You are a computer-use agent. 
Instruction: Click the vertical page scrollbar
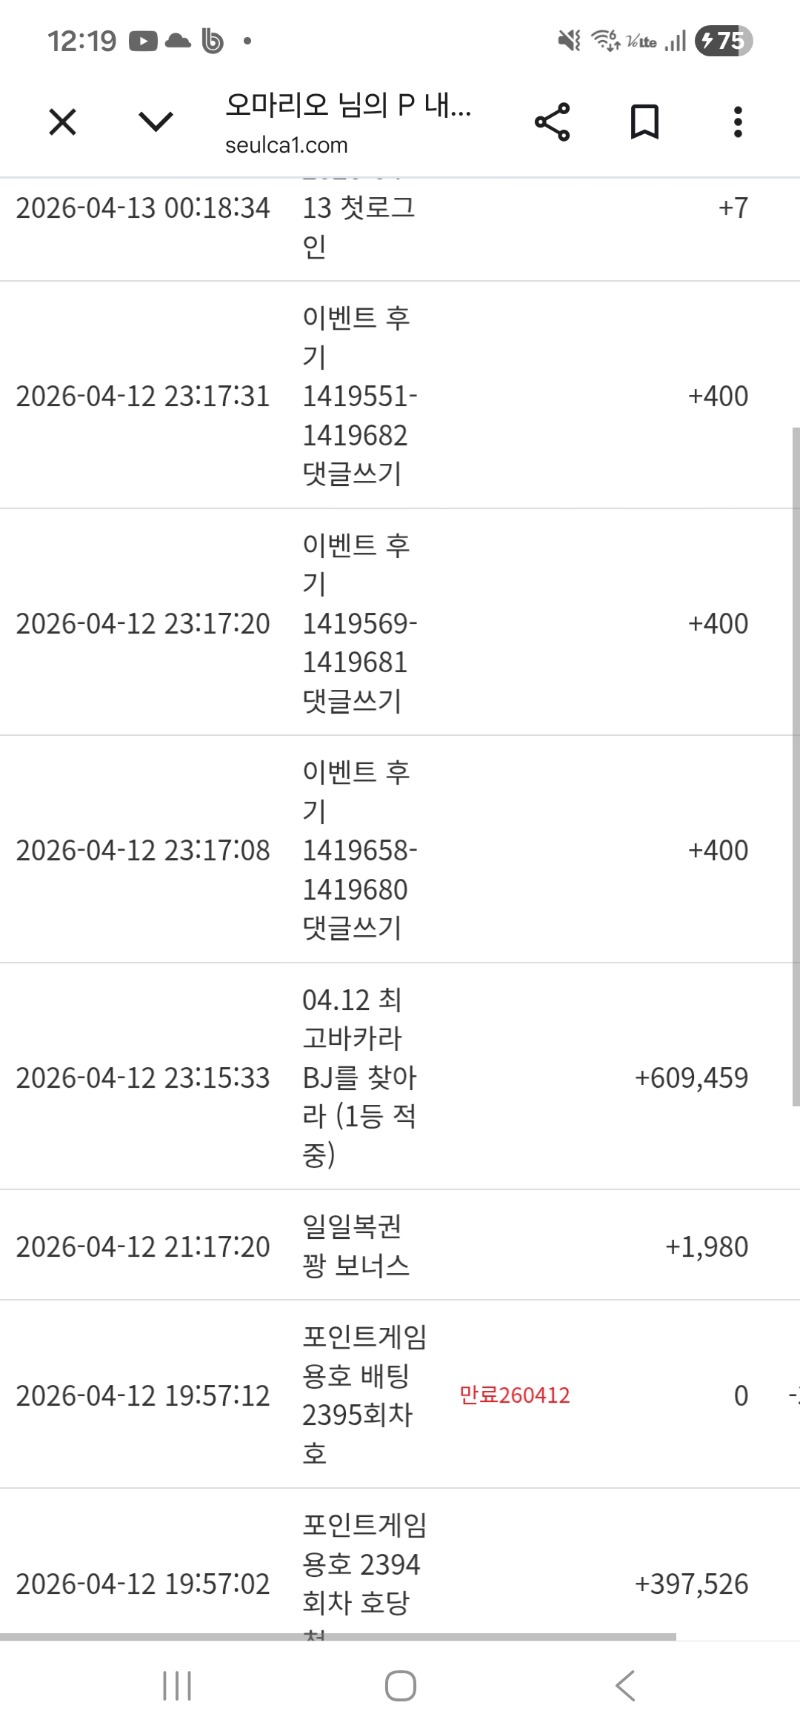795,765
